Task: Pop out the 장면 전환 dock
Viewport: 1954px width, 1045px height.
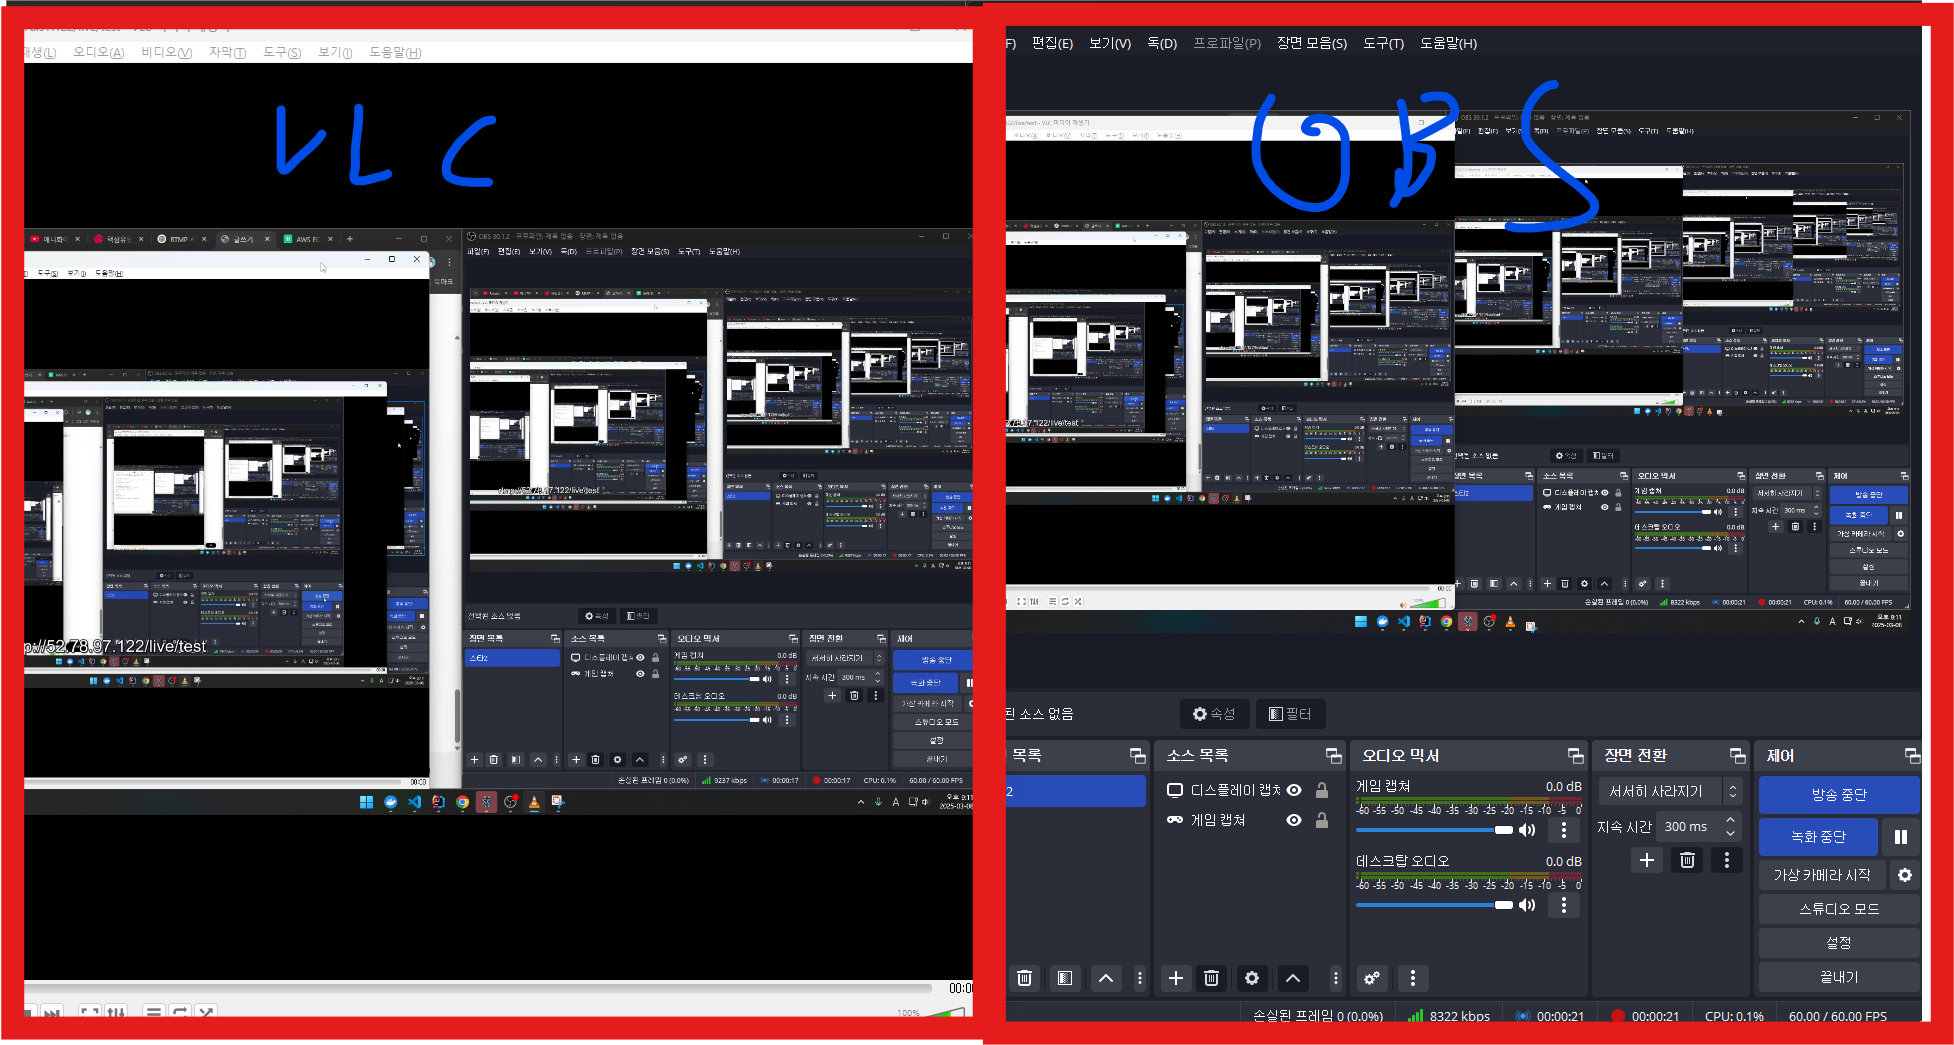Action: pyautogui.click(x=1737, y=755)
